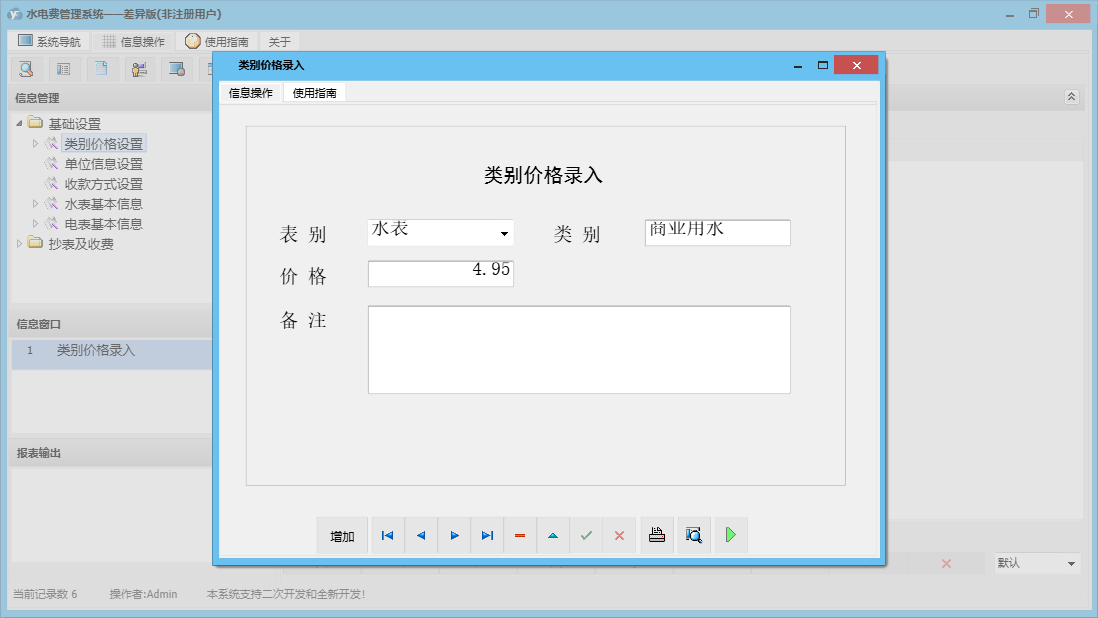Execute with the green run arrow icon

click(x=730, y=535)
